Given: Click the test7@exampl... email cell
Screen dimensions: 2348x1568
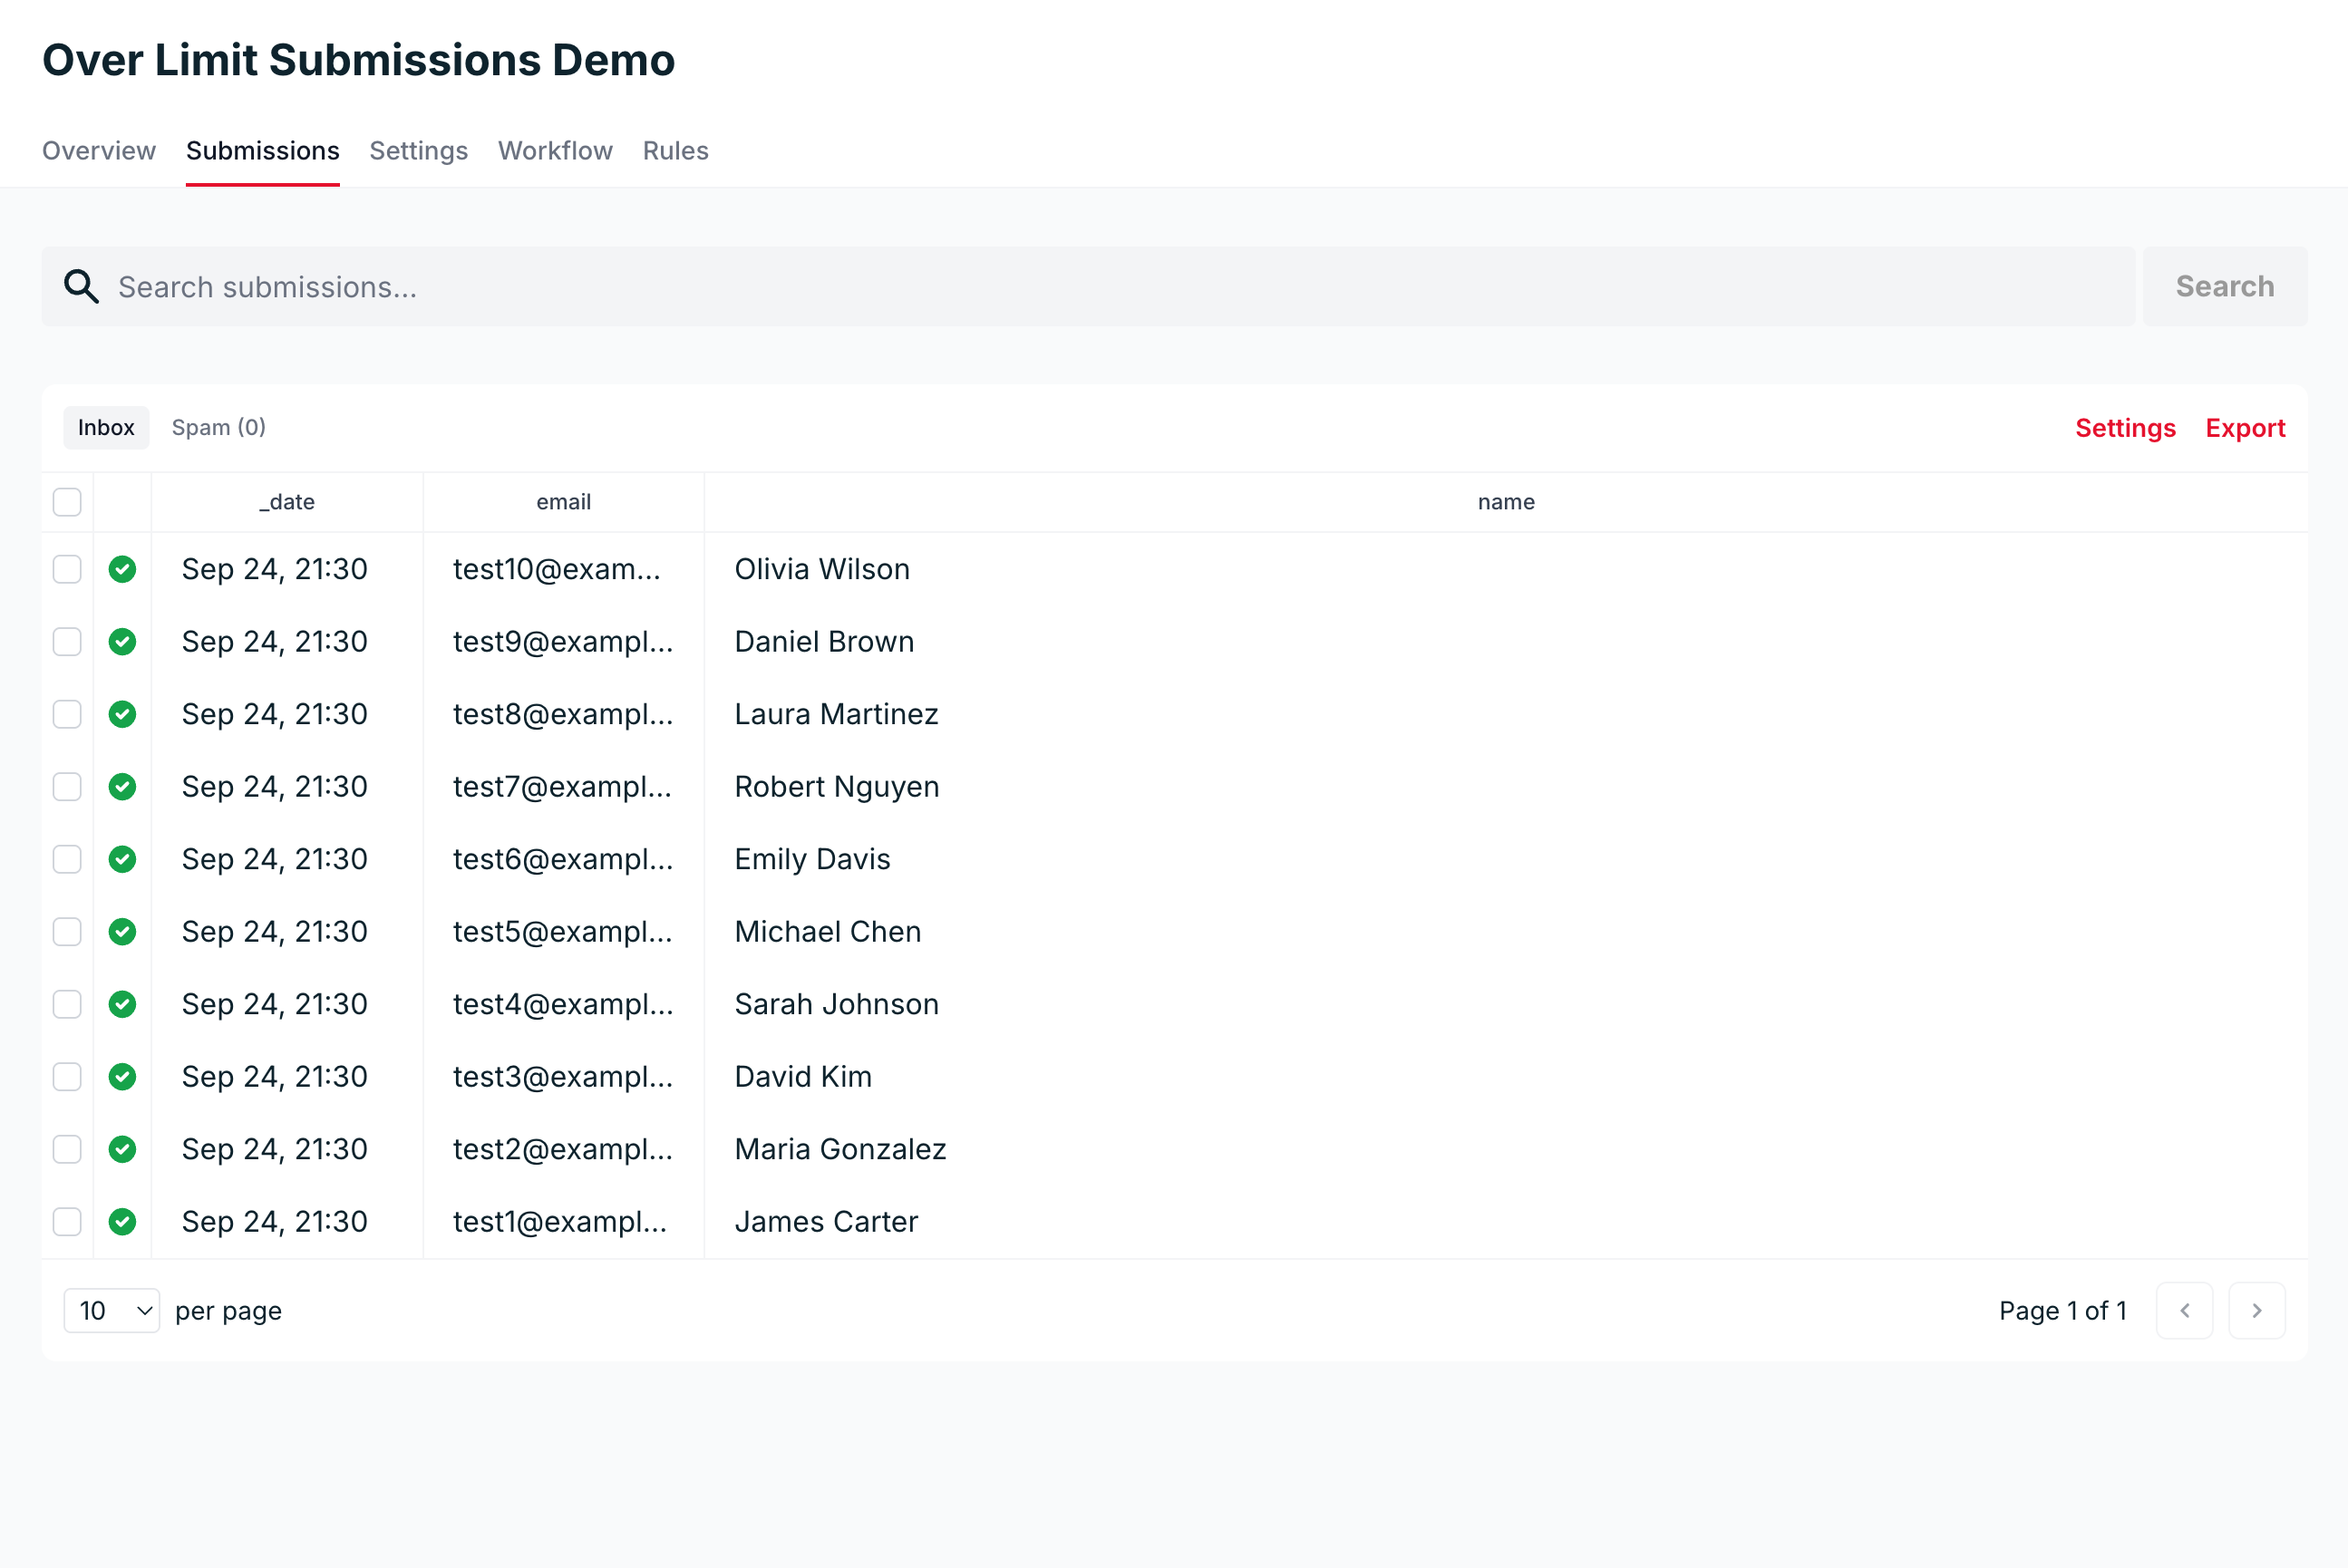Looking at the screenshot, I should [562, 786].
